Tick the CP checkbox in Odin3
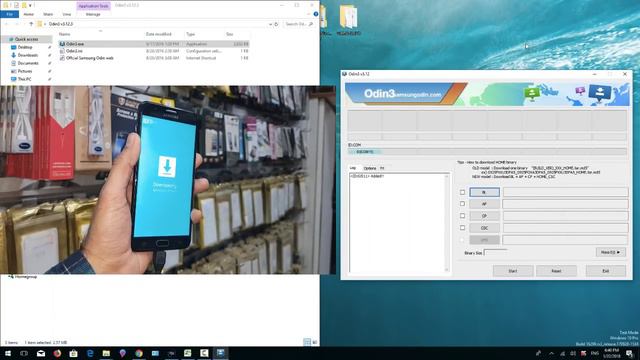This screenshot has width=640, height=360. click(462, 216)
